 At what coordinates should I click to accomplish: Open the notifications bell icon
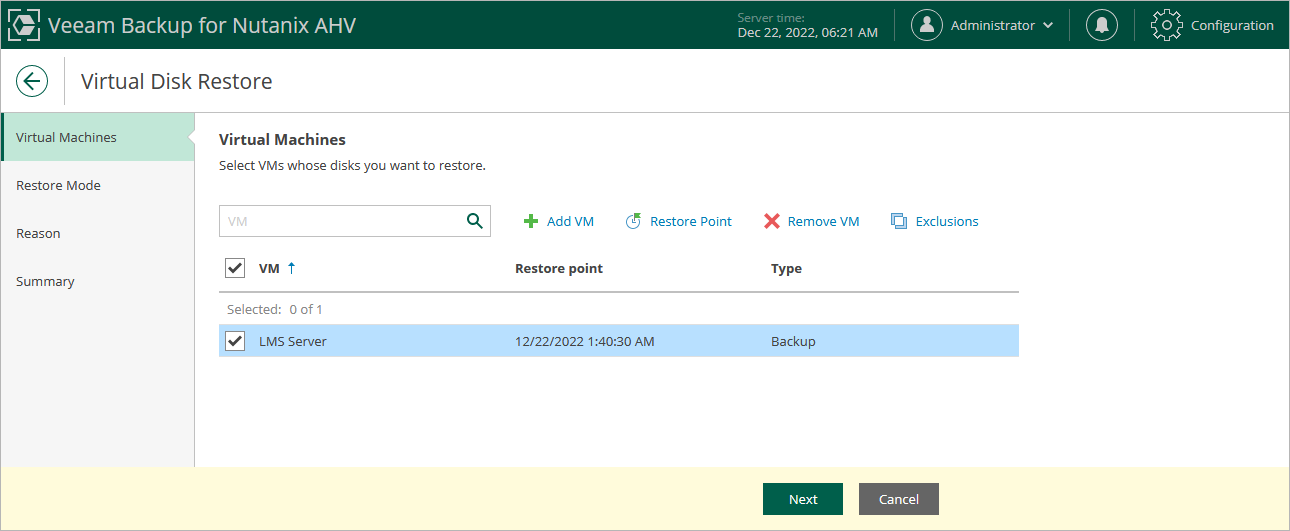tap(1102, 25)
